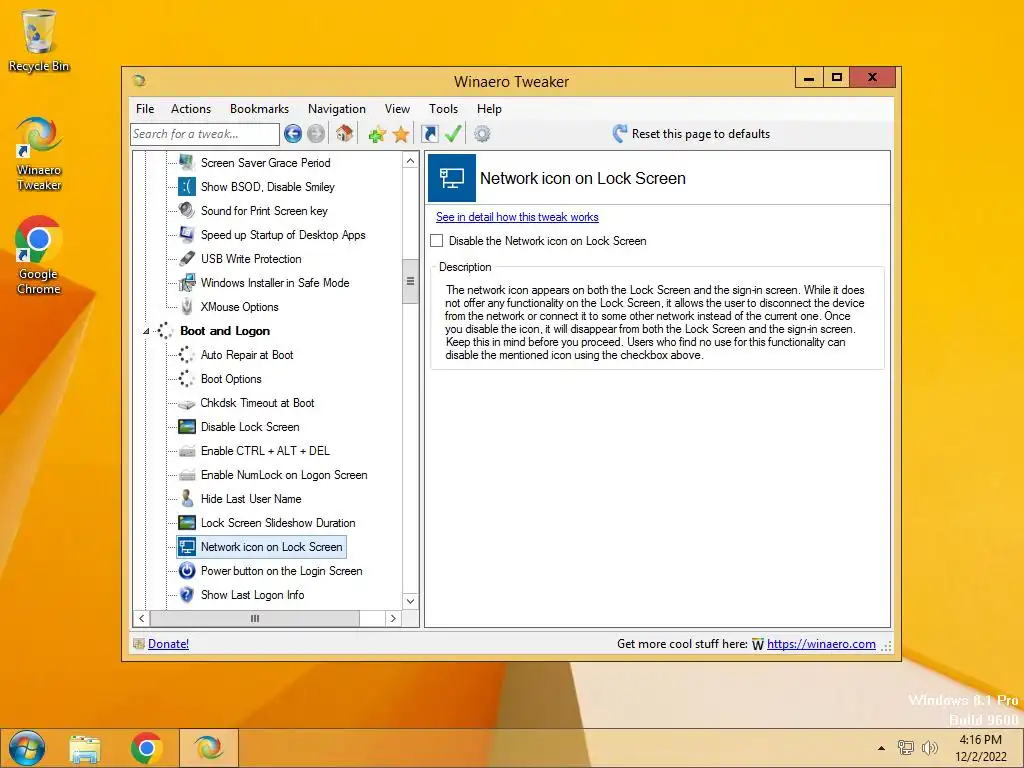Image resolution: width=1024 pixels, height=768 pixels.
Task: Click the large Network icon in page header
Action: click(x=452, y=178)
